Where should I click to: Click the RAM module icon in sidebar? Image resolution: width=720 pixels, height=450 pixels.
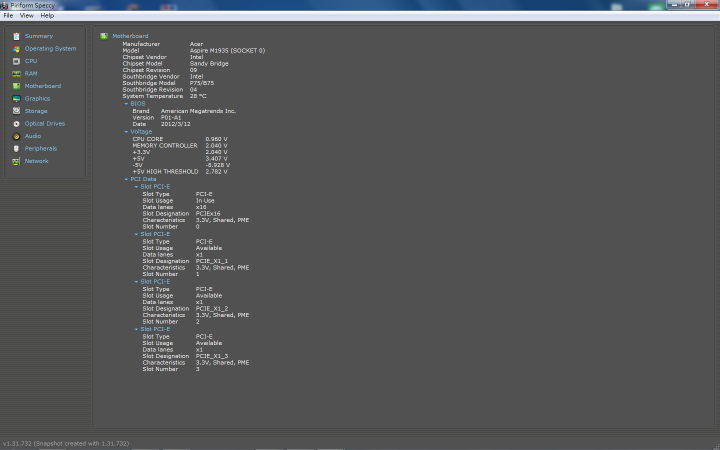17,73
